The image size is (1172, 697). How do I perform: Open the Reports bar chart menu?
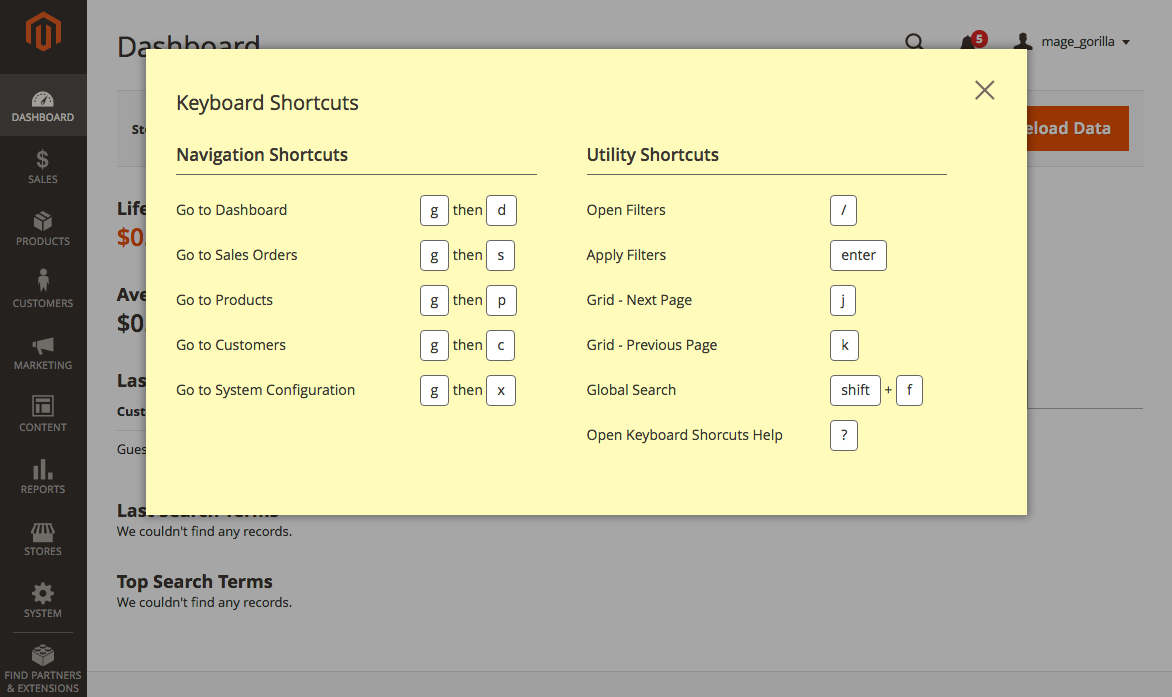[x=43, y=476]
